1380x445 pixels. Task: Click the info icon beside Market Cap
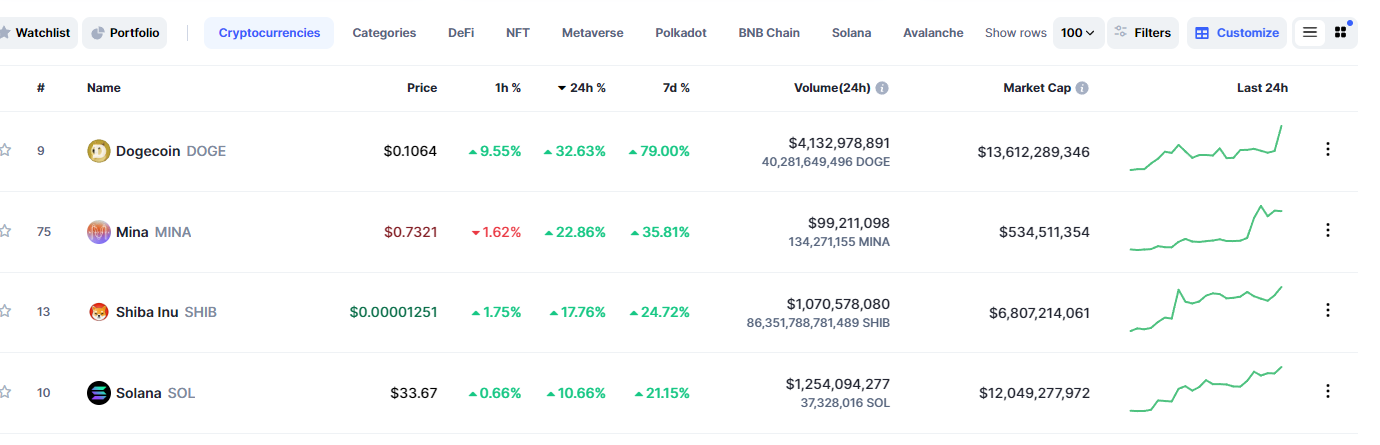tap(1082, 88)
